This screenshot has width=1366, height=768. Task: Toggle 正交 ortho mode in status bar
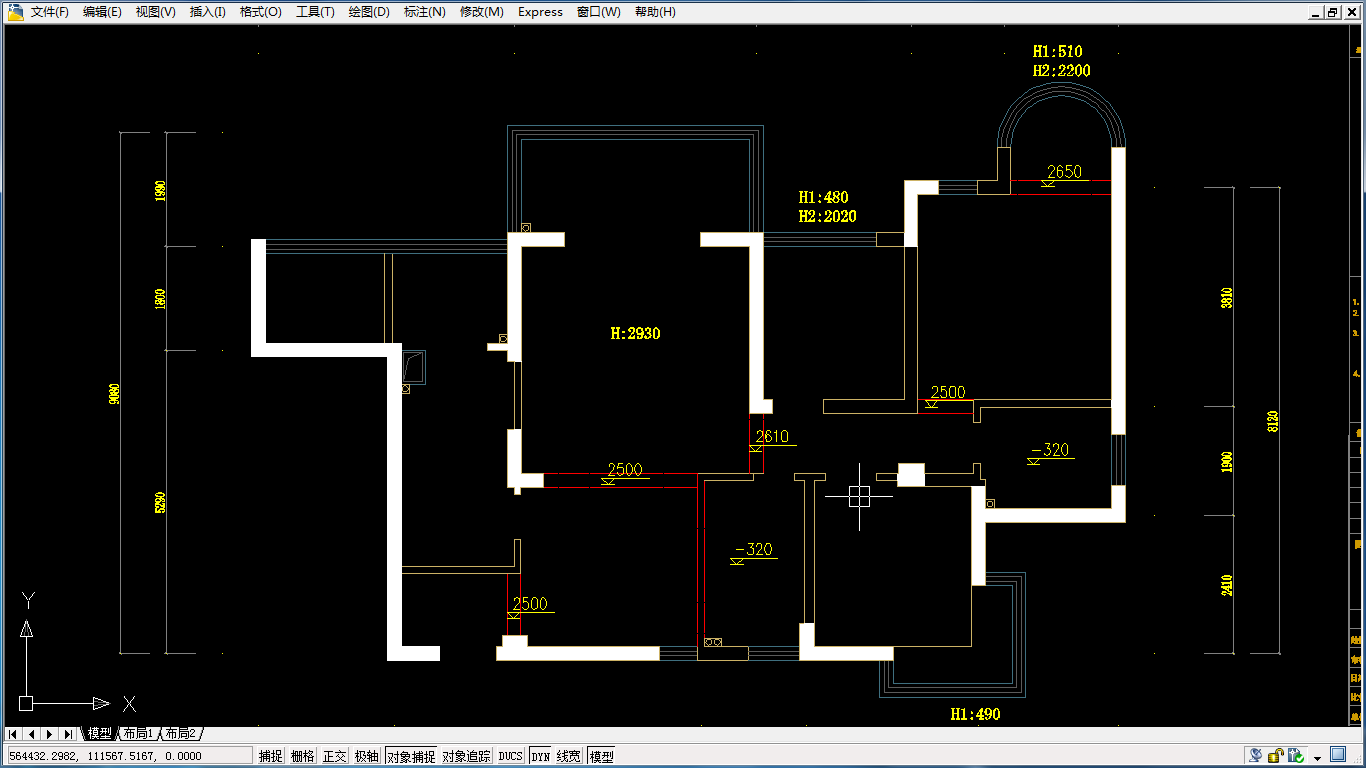point(335,756)
